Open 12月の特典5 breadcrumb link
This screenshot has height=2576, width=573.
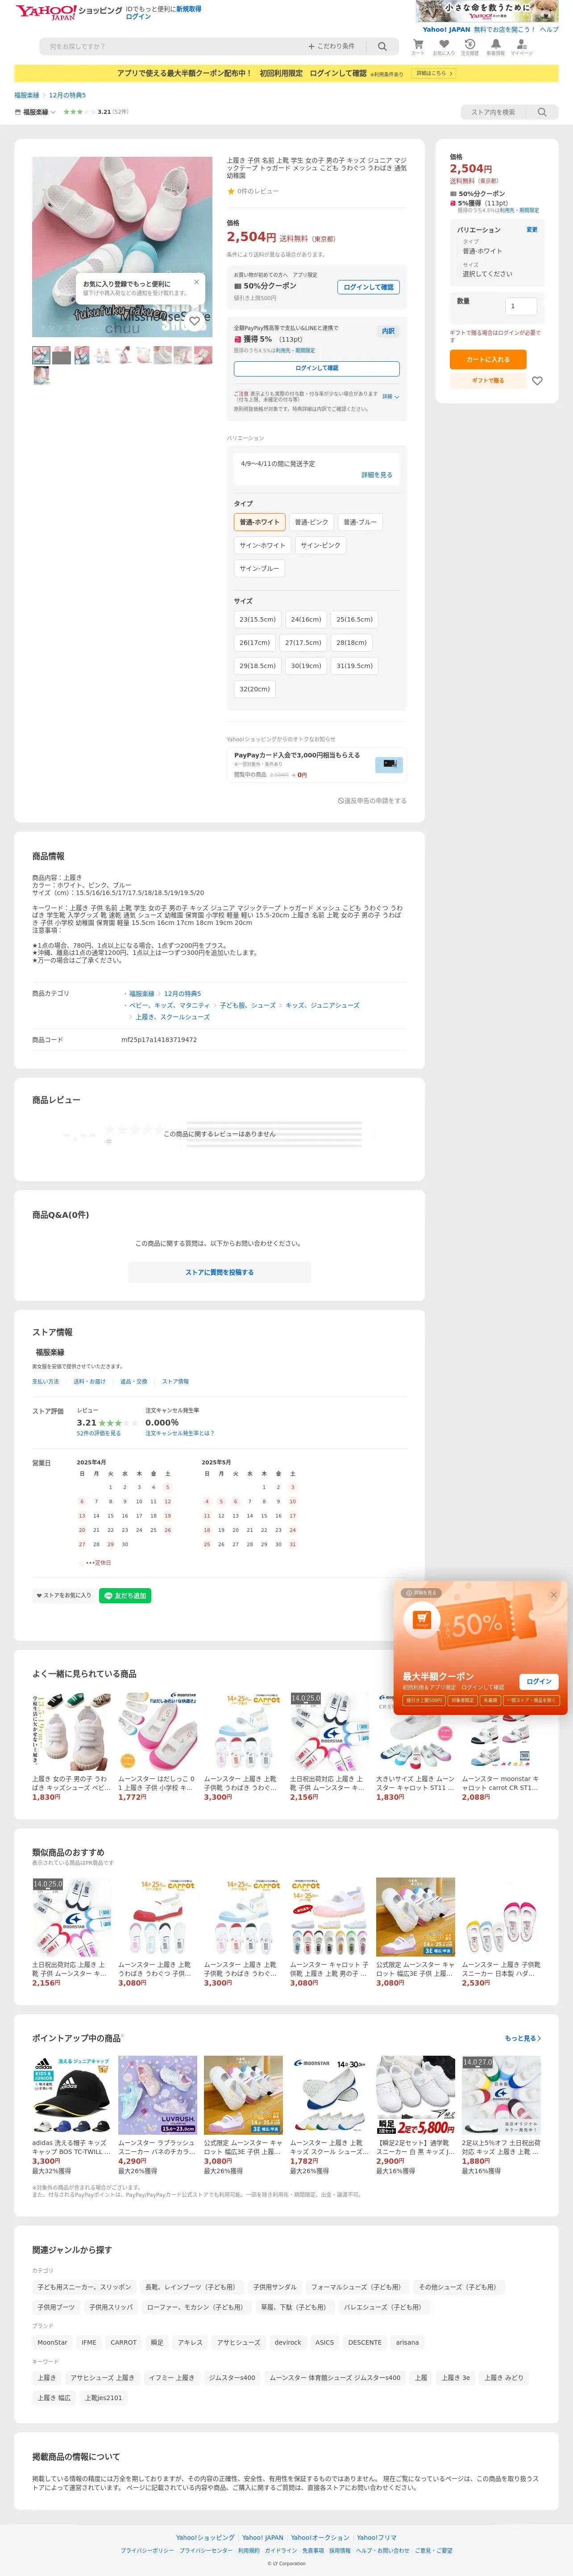coord(67,95)
